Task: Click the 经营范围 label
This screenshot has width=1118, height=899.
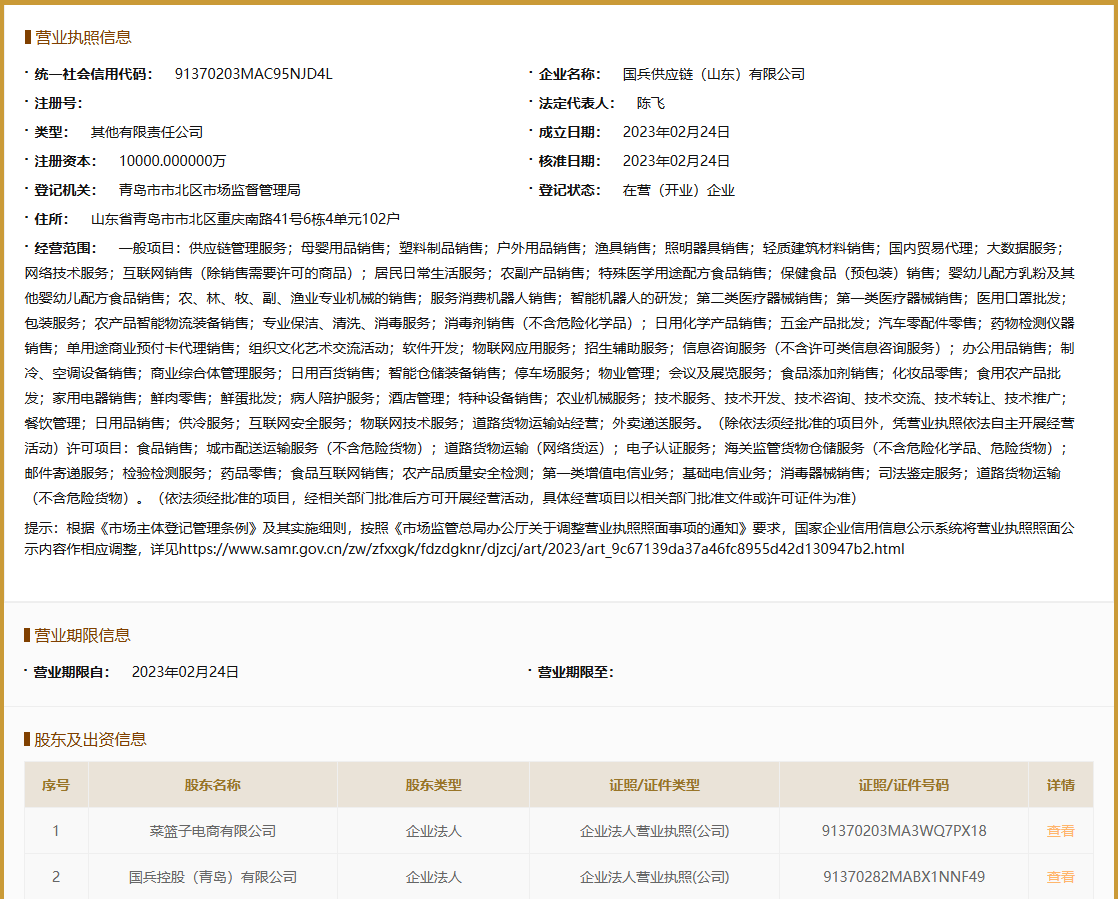Action: click(x=66, y=248)
